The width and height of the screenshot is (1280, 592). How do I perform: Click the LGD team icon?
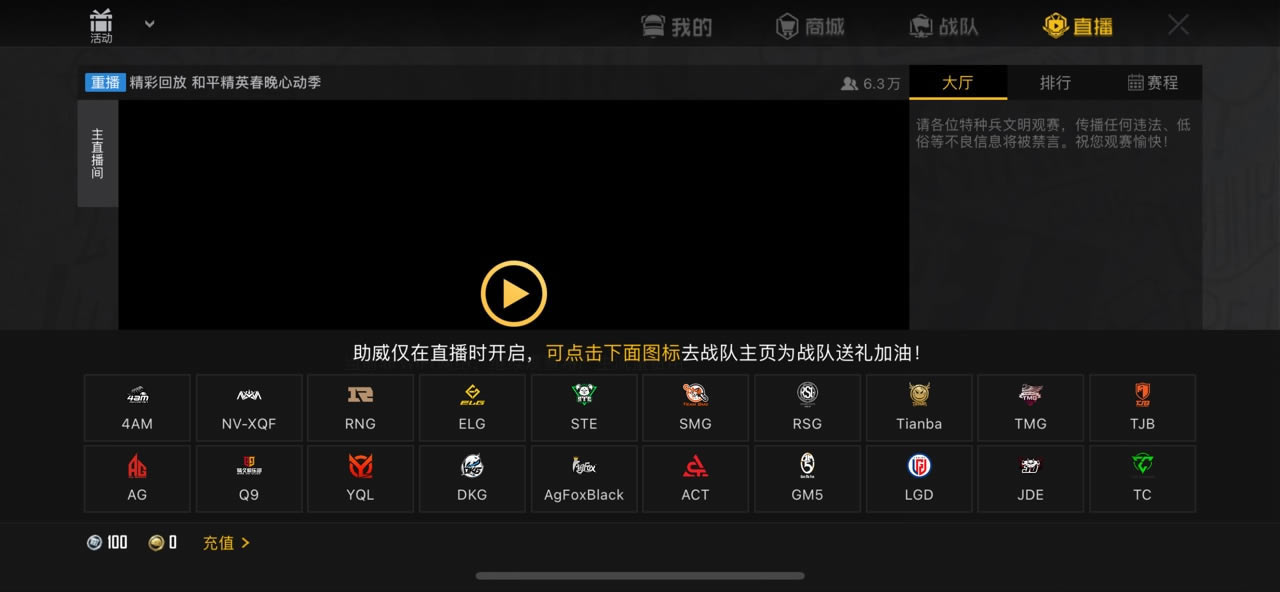point(918,478)
